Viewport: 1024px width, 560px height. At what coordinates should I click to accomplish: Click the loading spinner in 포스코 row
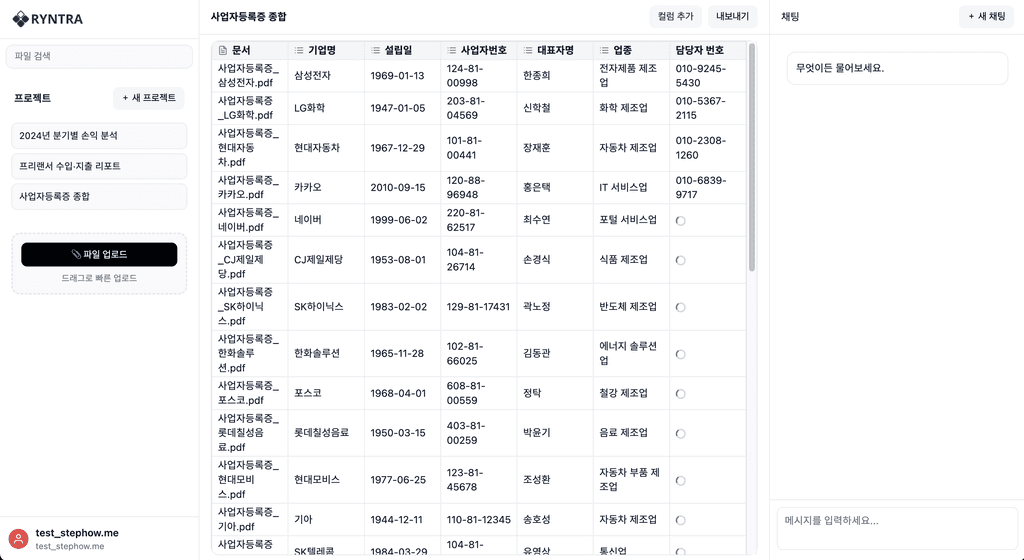click(x=680, y=394)
